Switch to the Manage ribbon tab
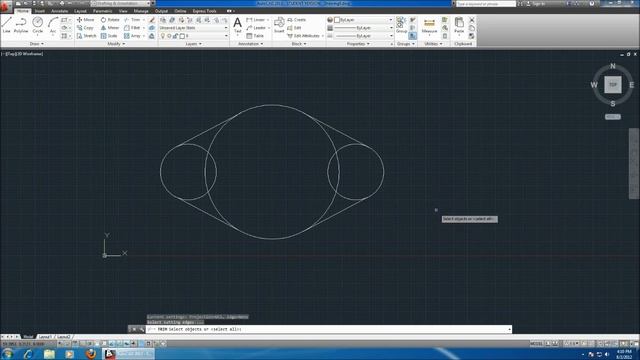The image size is (640, 360). pos(141,11)
